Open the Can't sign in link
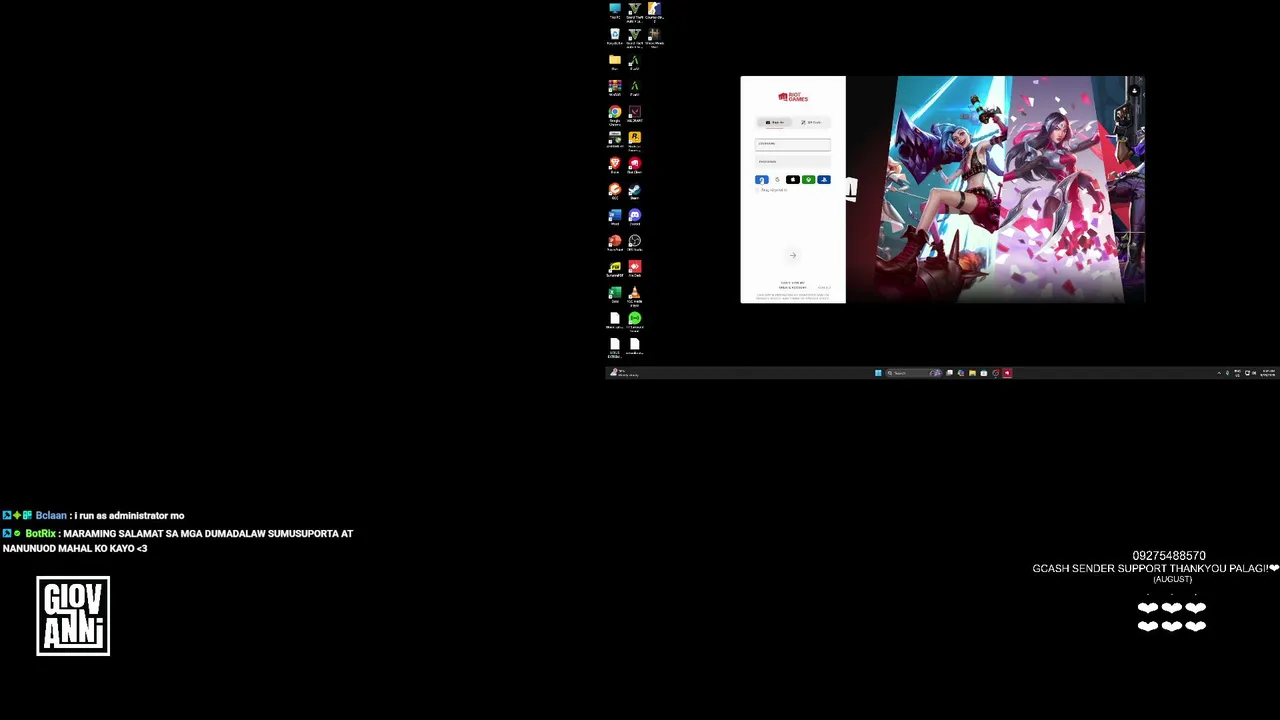This screenshot has width=1280, height=720. pos(792,283)
